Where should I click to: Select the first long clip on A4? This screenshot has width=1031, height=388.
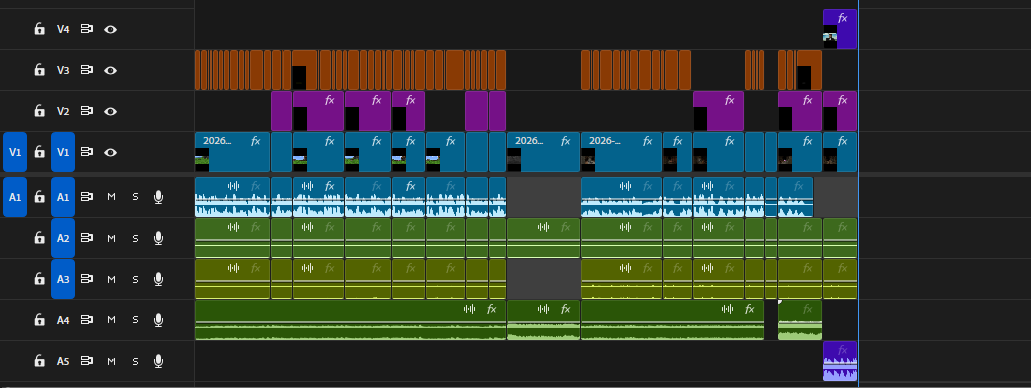tap(350, 320)
